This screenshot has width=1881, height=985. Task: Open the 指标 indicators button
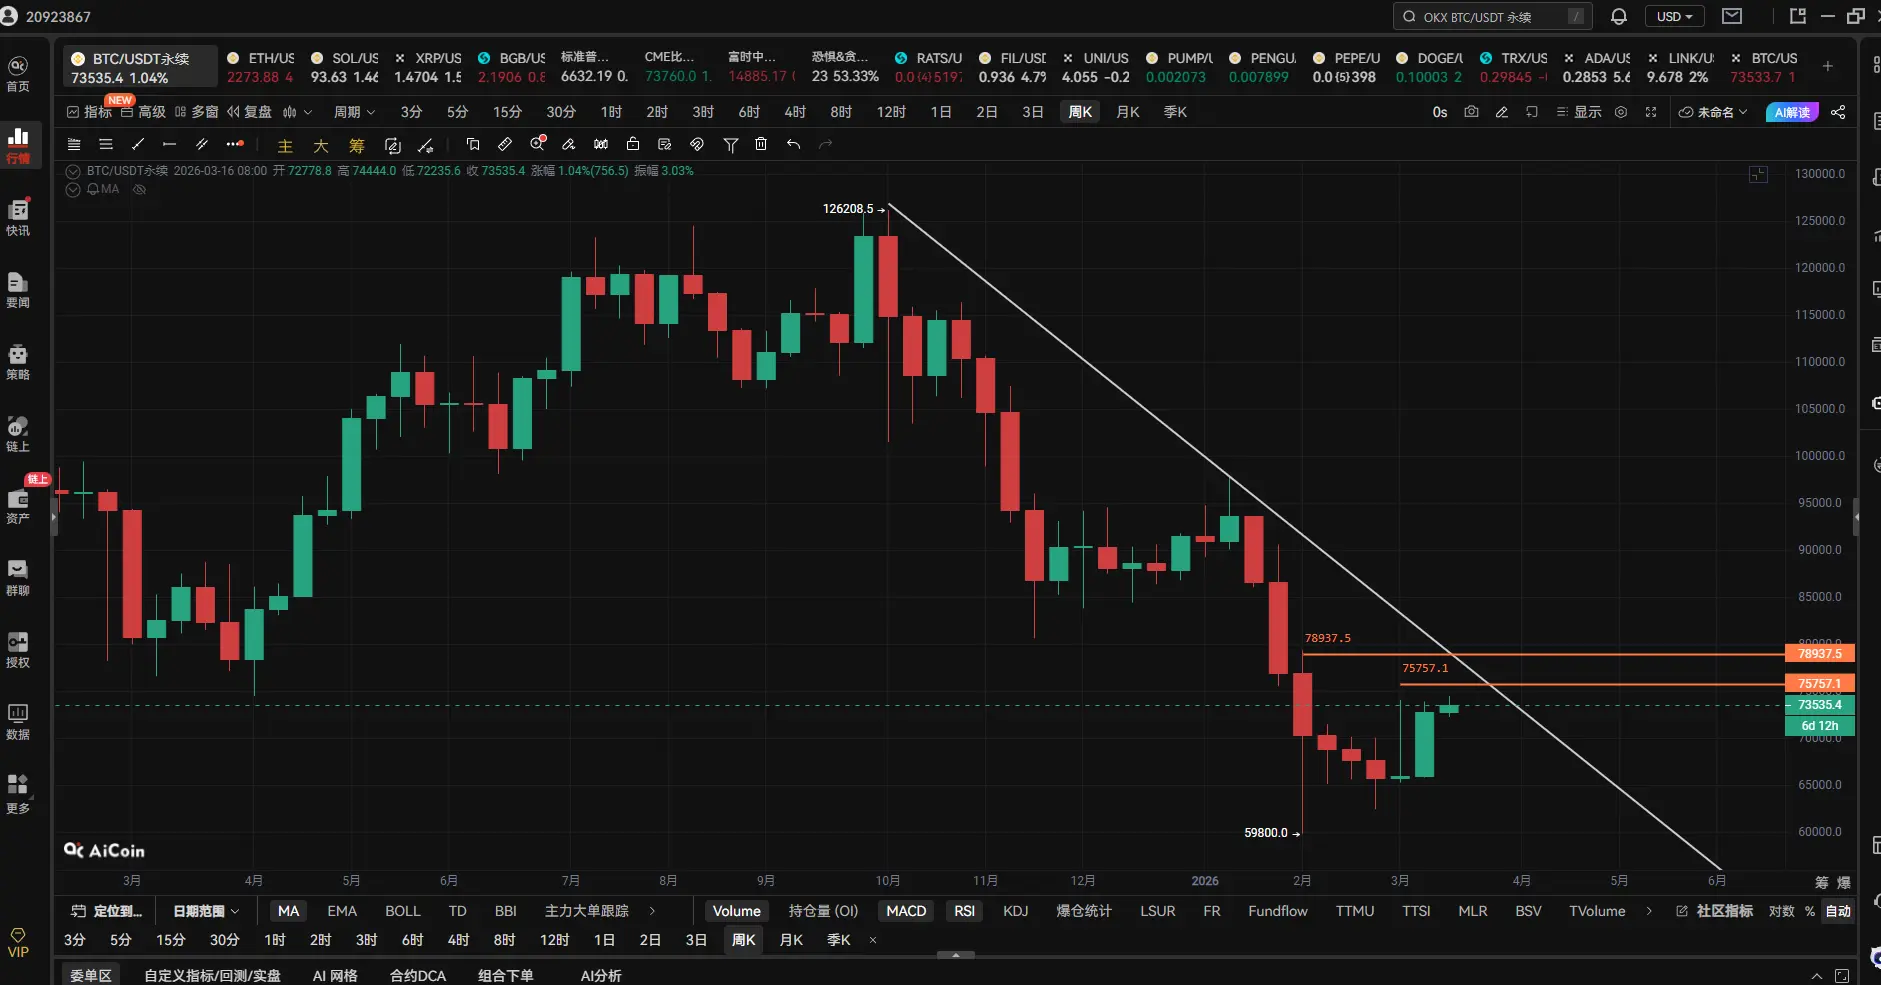[89, 112]
